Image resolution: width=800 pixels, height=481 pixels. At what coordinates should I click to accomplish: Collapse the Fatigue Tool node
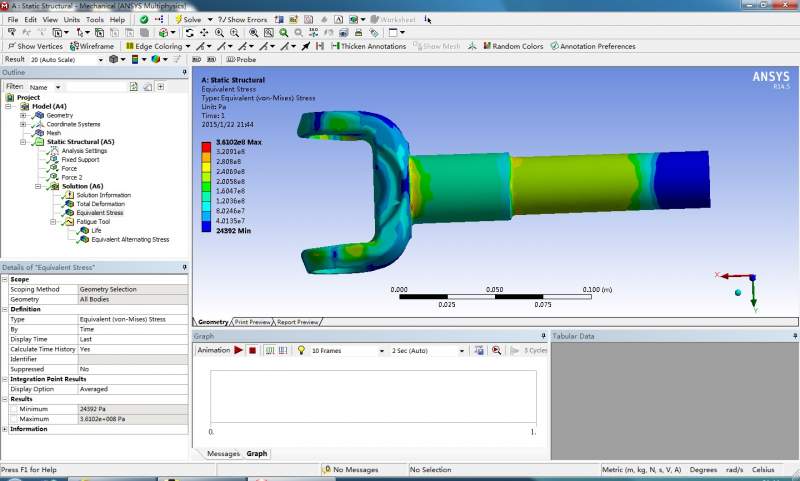click(x=53, y=222)
